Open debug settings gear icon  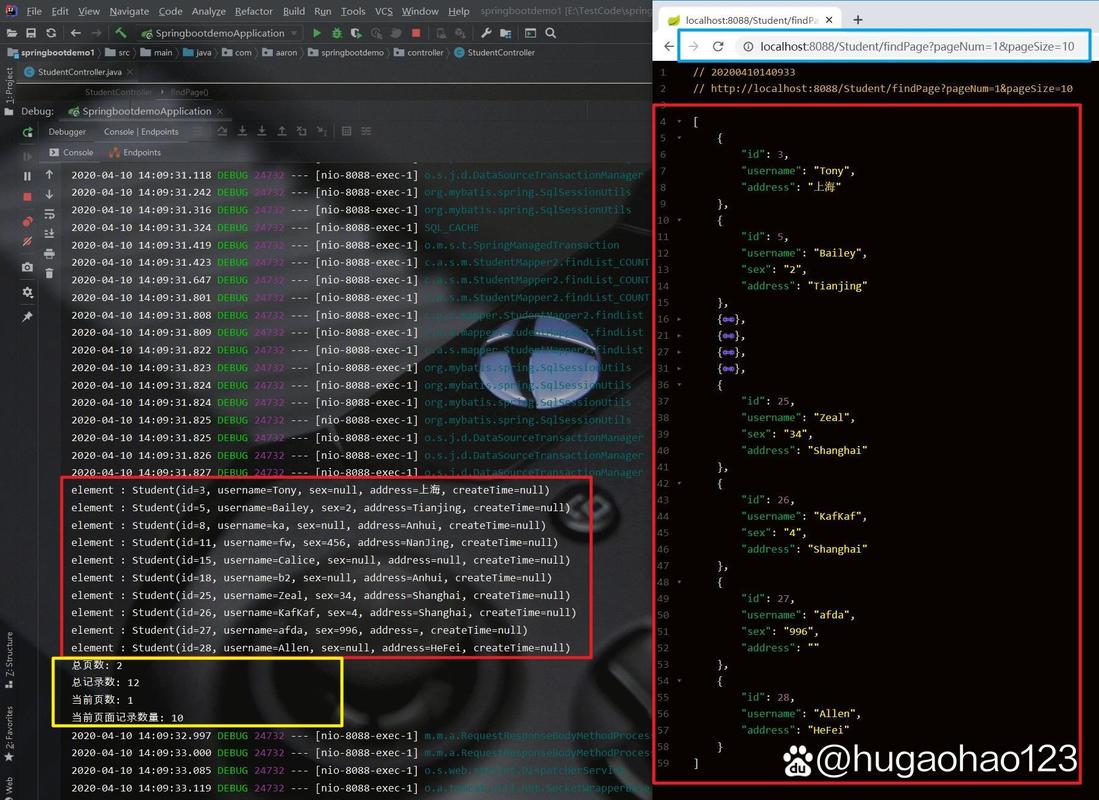[27, 292]
